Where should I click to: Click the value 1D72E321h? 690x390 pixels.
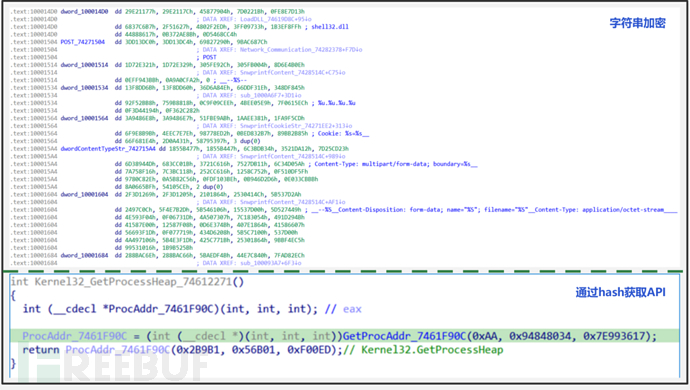click(x=140, y=65)
